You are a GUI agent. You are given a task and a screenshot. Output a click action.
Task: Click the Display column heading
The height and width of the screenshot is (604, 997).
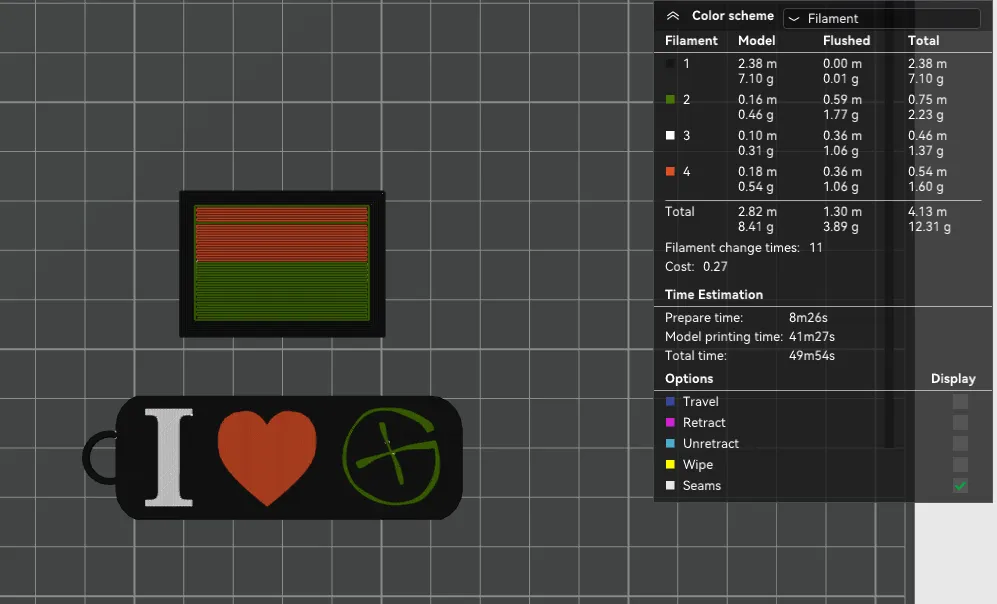point(953,378)
